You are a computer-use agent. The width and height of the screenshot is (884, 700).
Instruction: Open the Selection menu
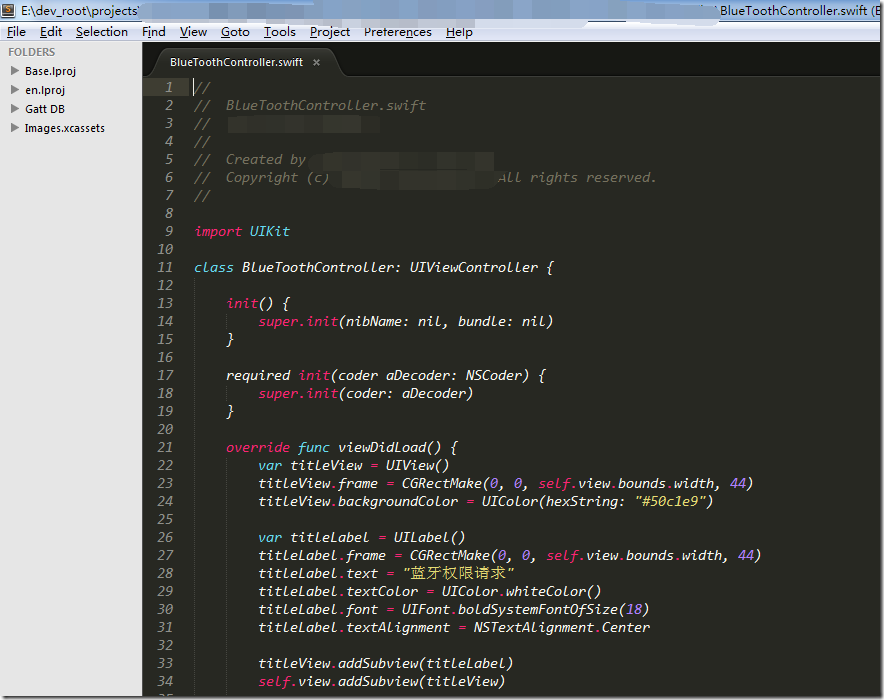coord(102,32)
